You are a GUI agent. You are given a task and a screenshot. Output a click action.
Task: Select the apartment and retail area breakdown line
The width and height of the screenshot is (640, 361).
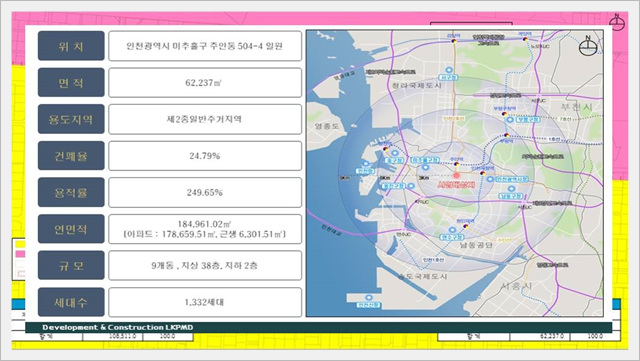[x=204, y=234]
